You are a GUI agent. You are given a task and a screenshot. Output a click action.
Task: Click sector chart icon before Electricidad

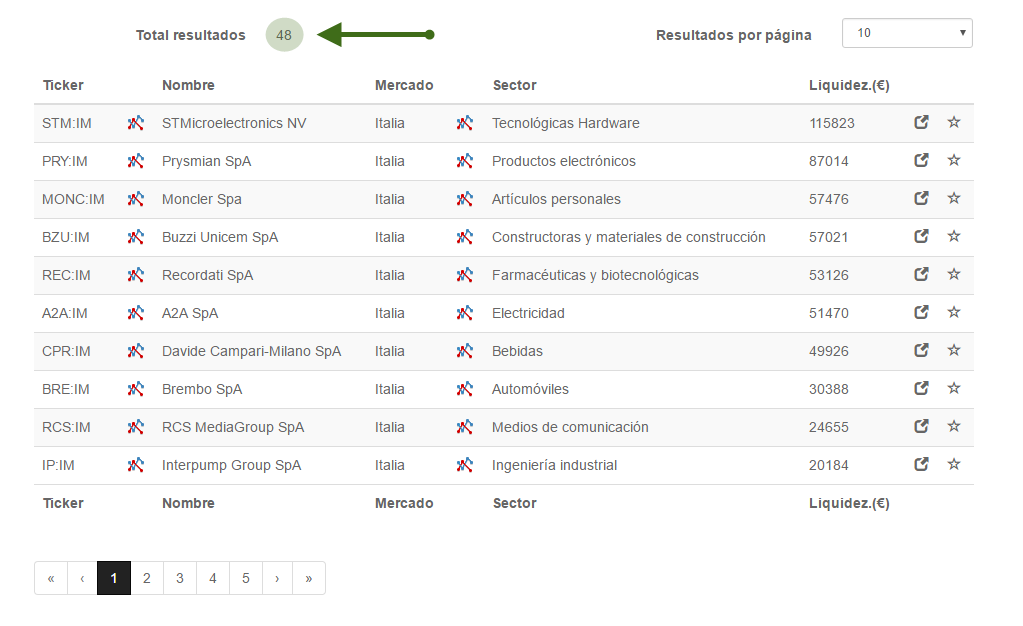pyautogui.click(x=465, y=313)
